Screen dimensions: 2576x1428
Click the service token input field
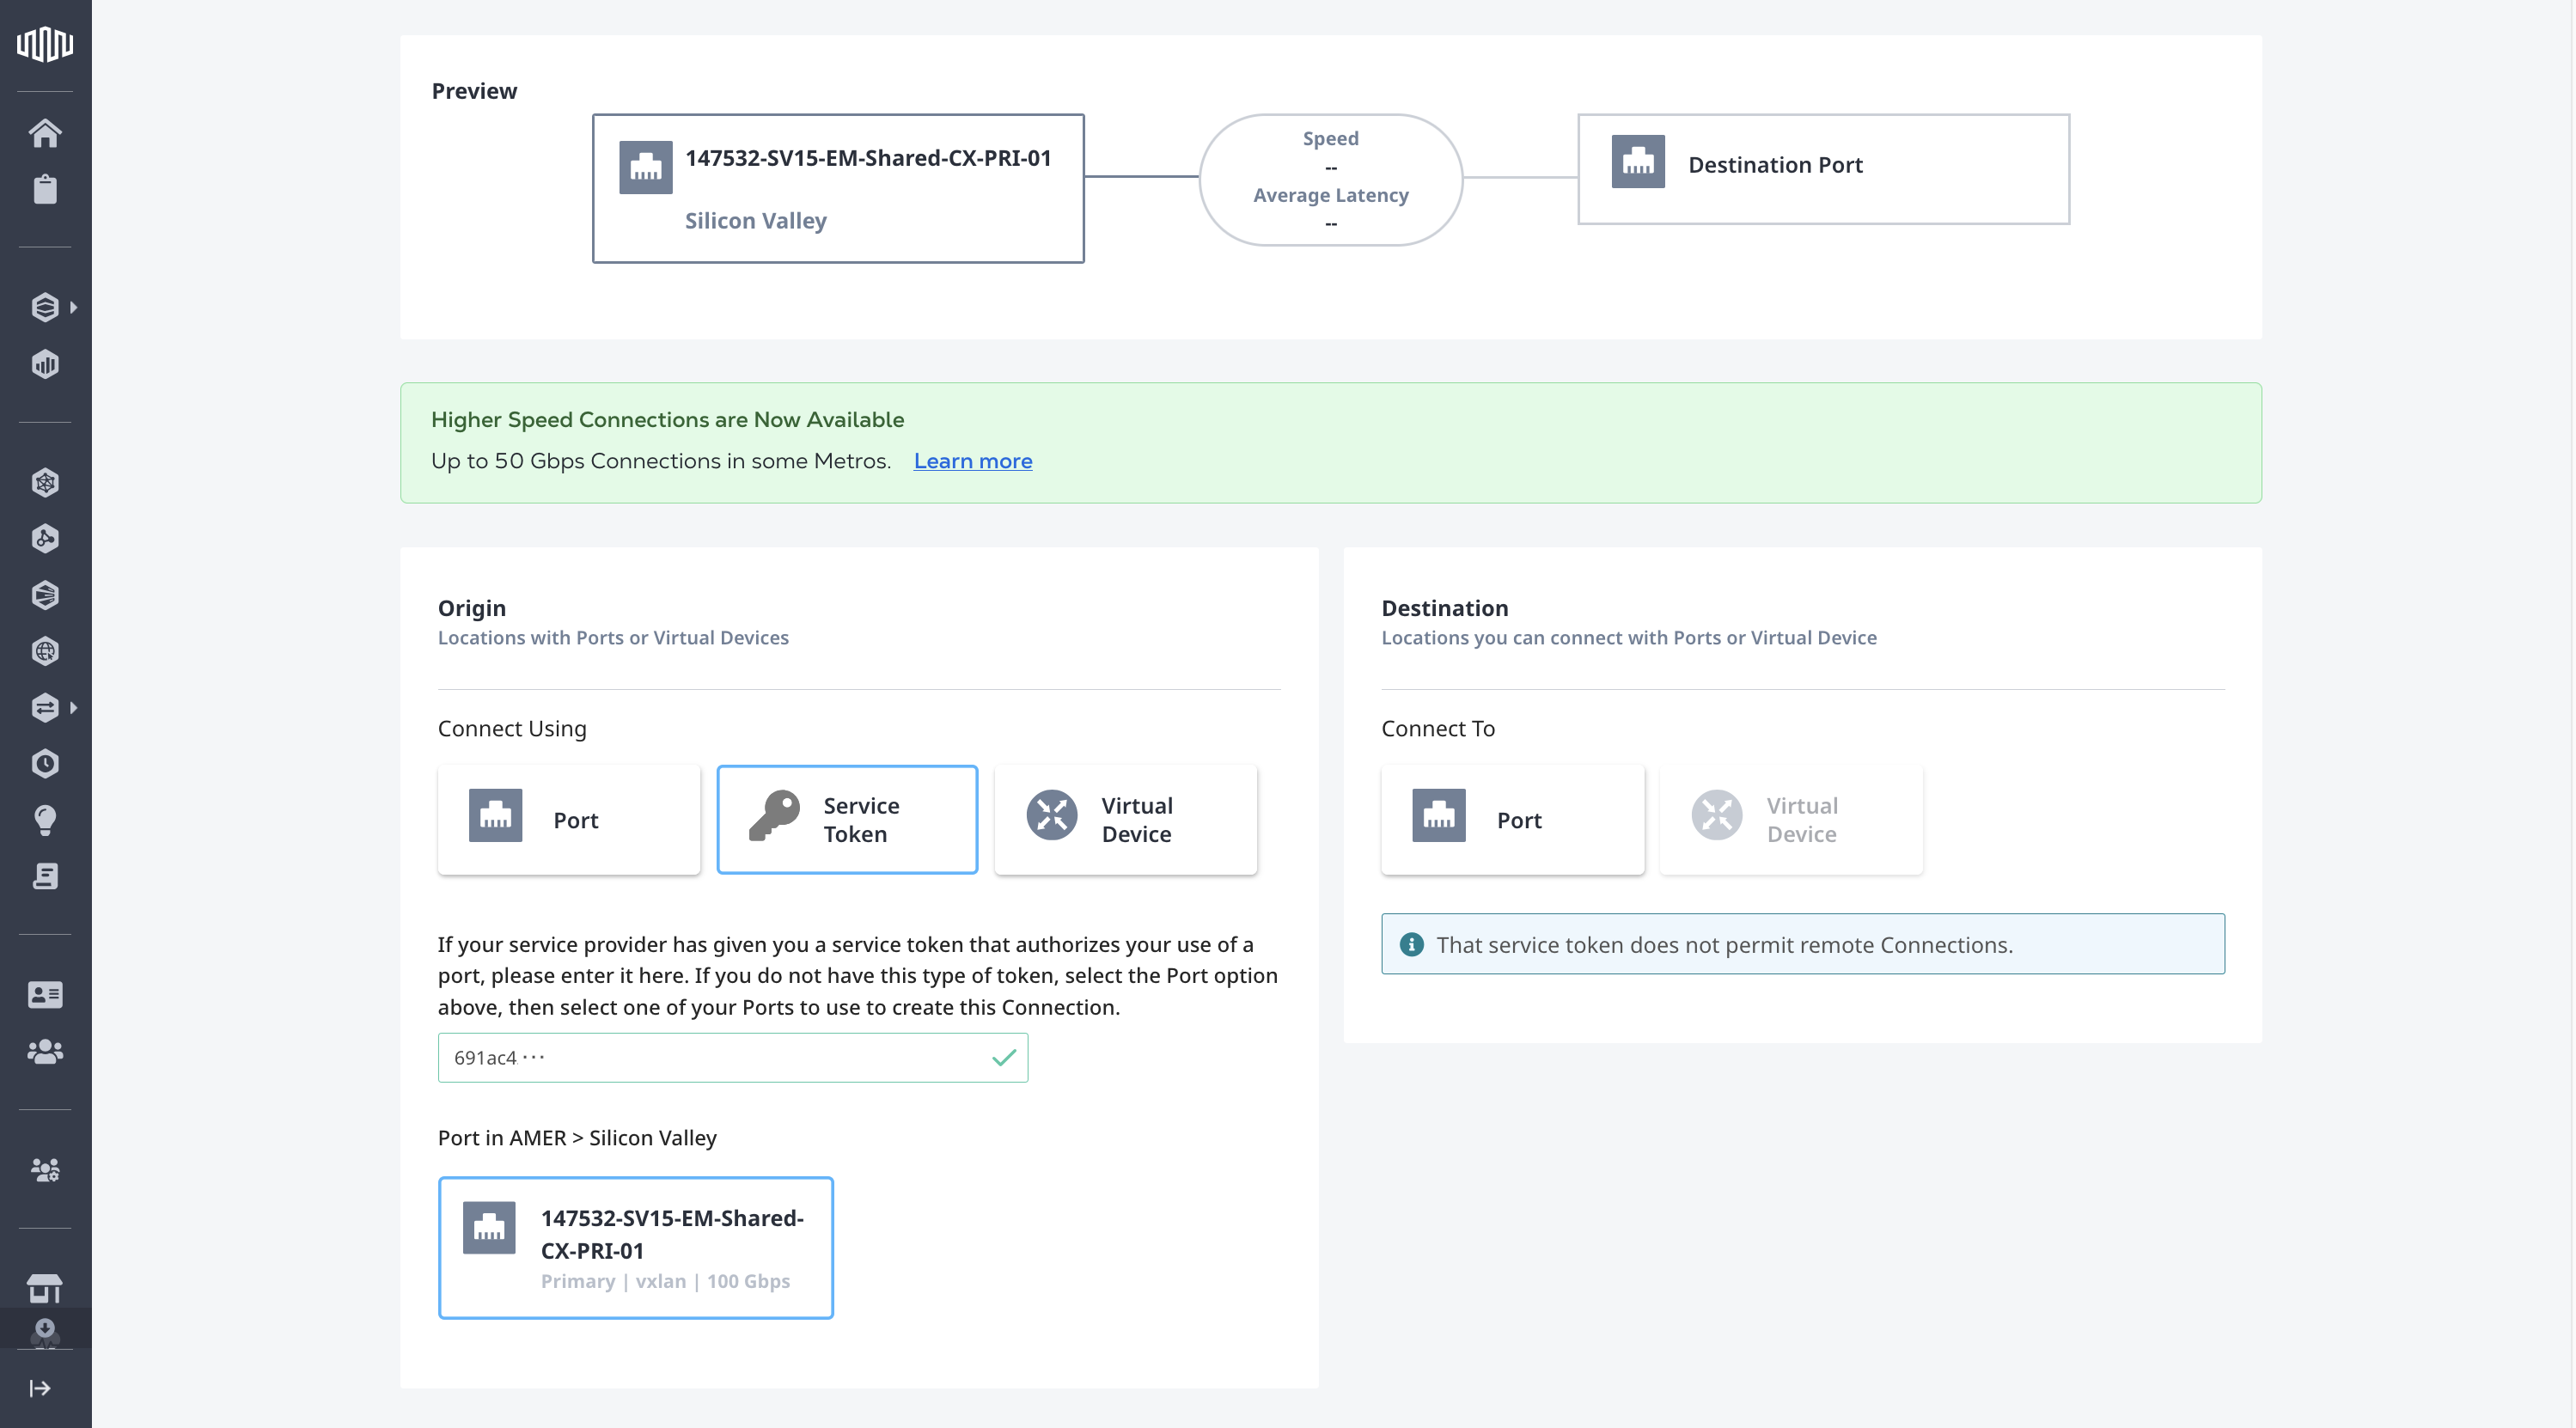pos(733,1058)
